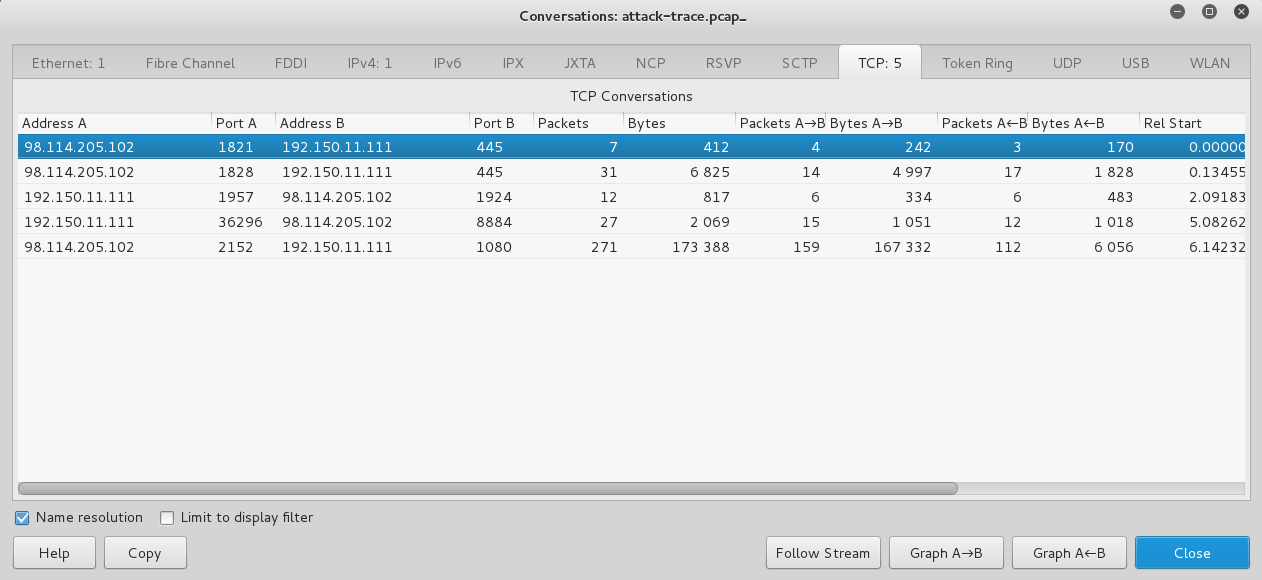This screenshot has width=1262, height=580.
Task: Open the USB conversations tab
Action: [1135, 62]
